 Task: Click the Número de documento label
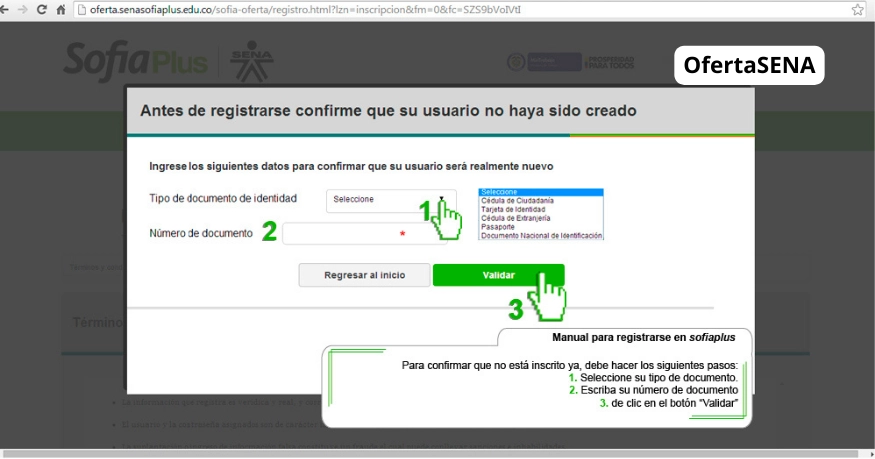coord(201,233)
